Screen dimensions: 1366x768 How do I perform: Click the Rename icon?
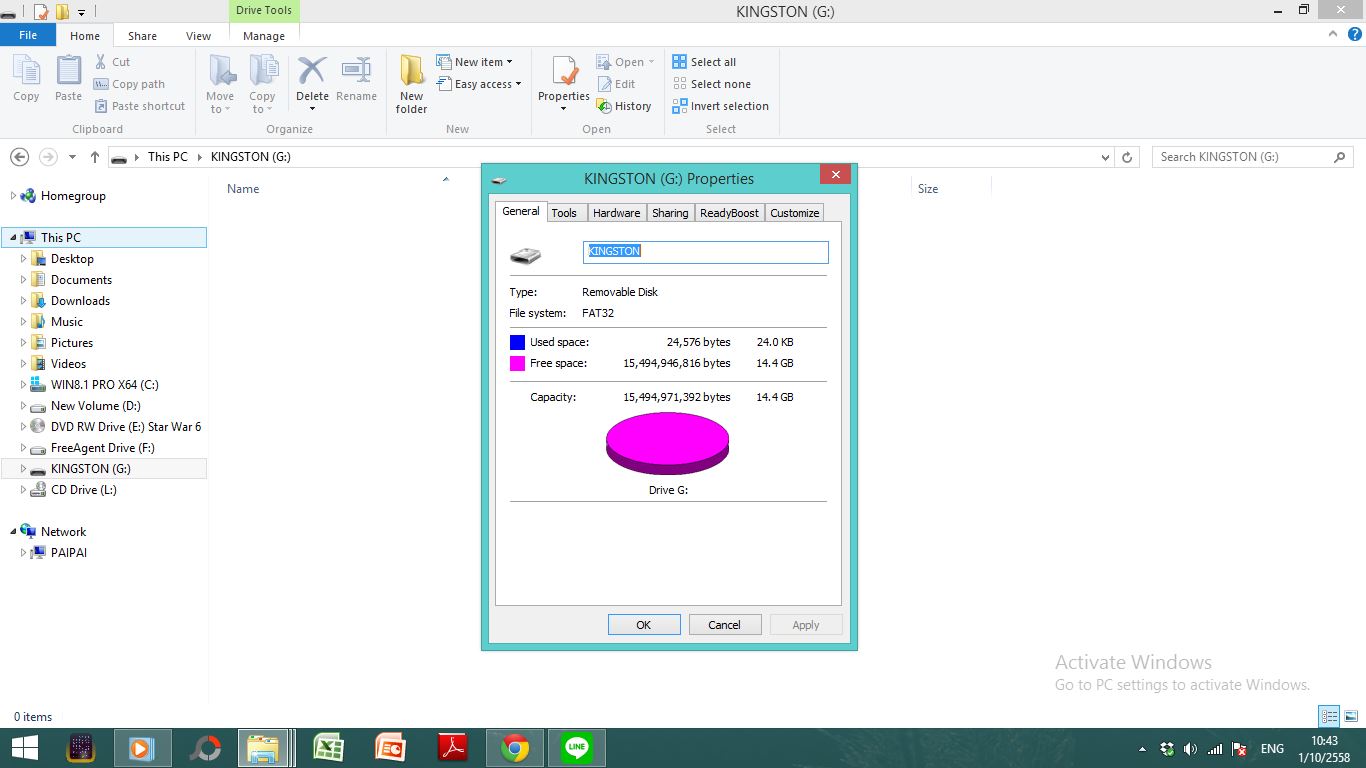tap(356, 71)
